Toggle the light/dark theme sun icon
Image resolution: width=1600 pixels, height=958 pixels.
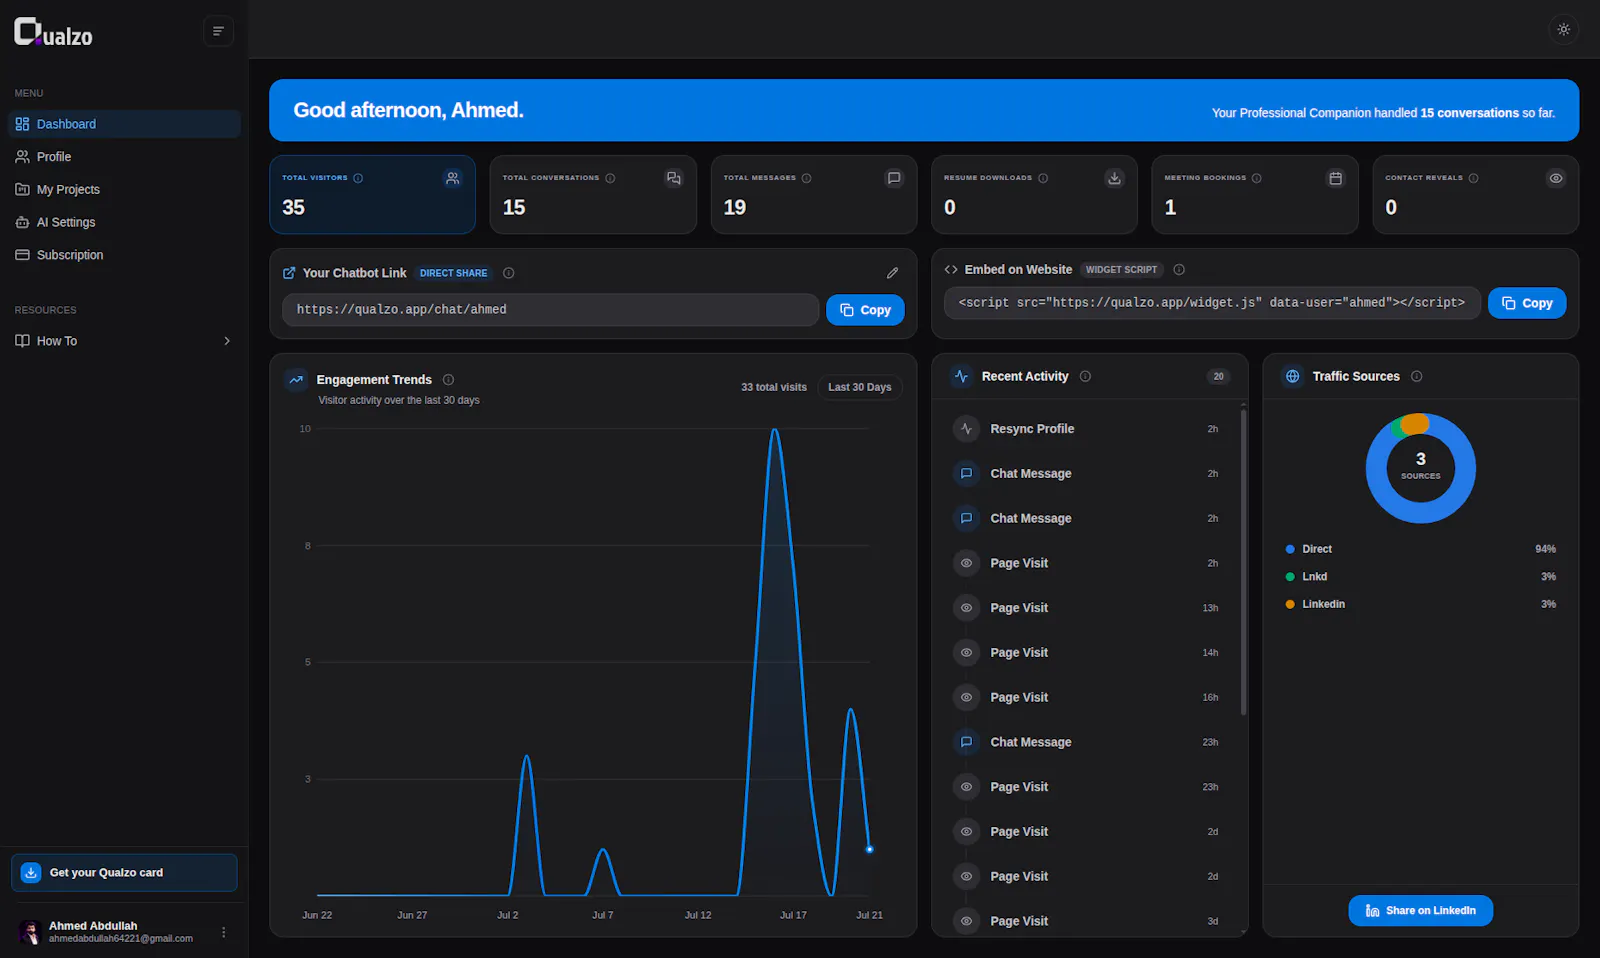[x=1564, y=29]
